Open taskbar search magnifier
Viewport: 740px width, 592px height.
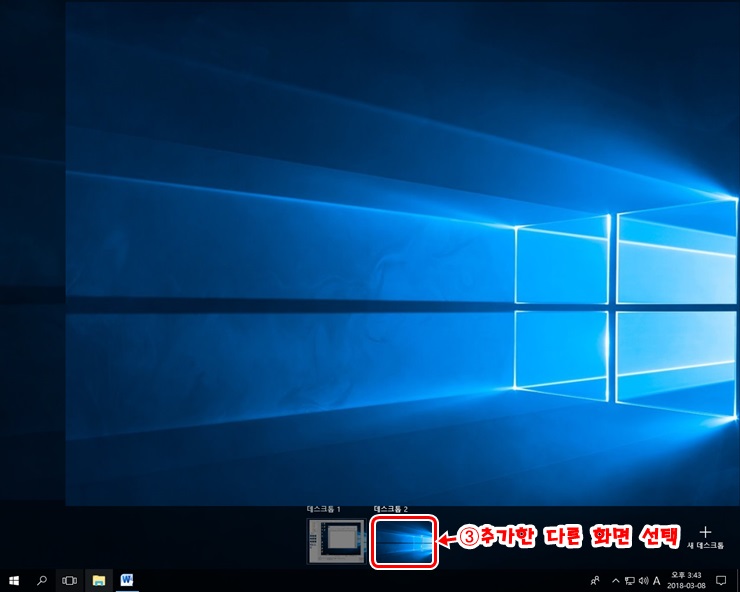click(x=42, y=580)
